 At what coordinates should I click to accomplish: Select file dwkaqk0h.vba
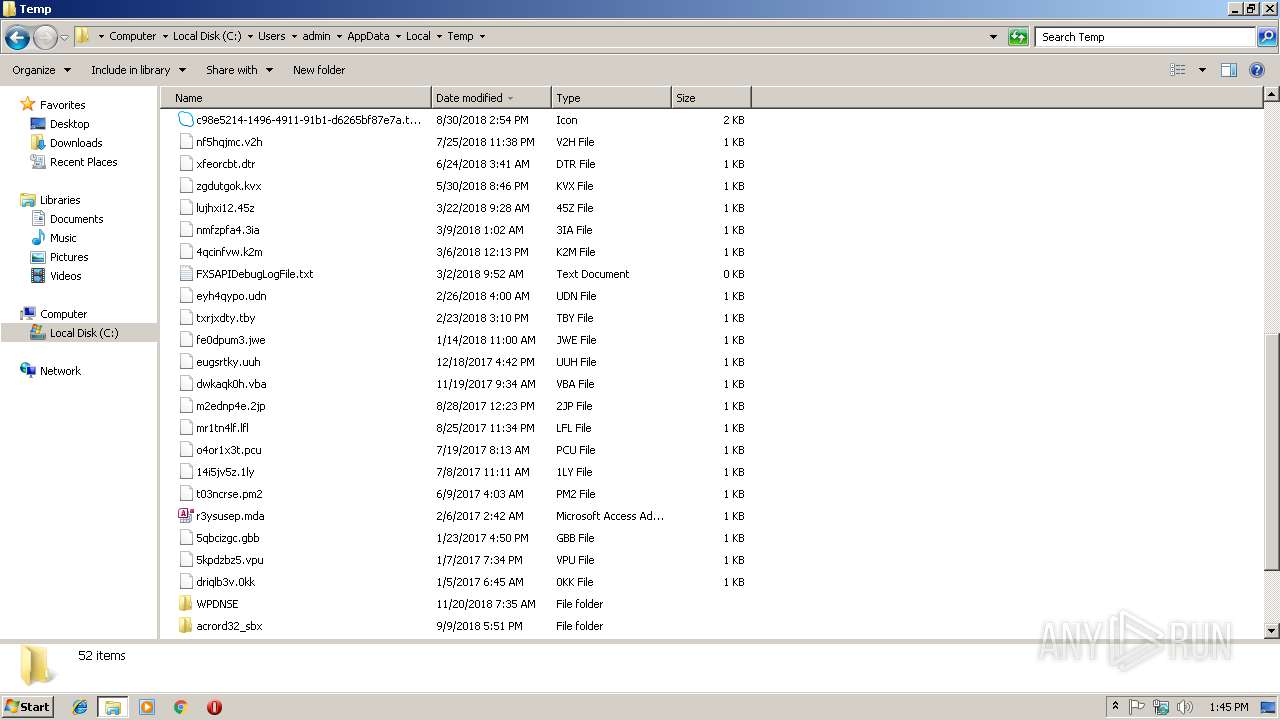pyautogui.click(x=231, y=384)
